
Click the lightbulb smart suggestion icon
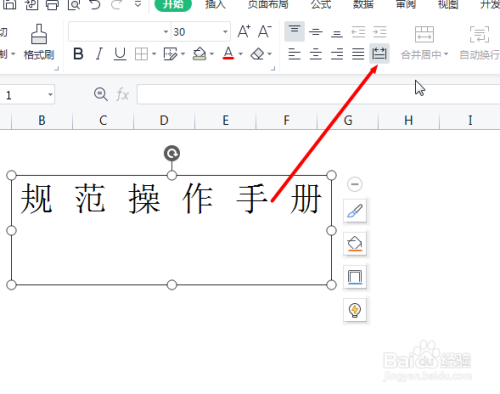click(355, 310)
